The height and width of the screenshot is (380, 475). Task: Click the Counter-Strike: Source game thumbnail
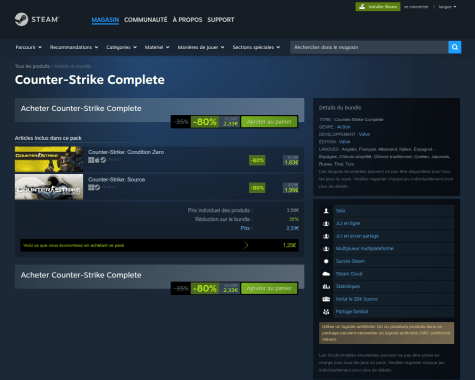pyautogui.click(x=49, y=187)
